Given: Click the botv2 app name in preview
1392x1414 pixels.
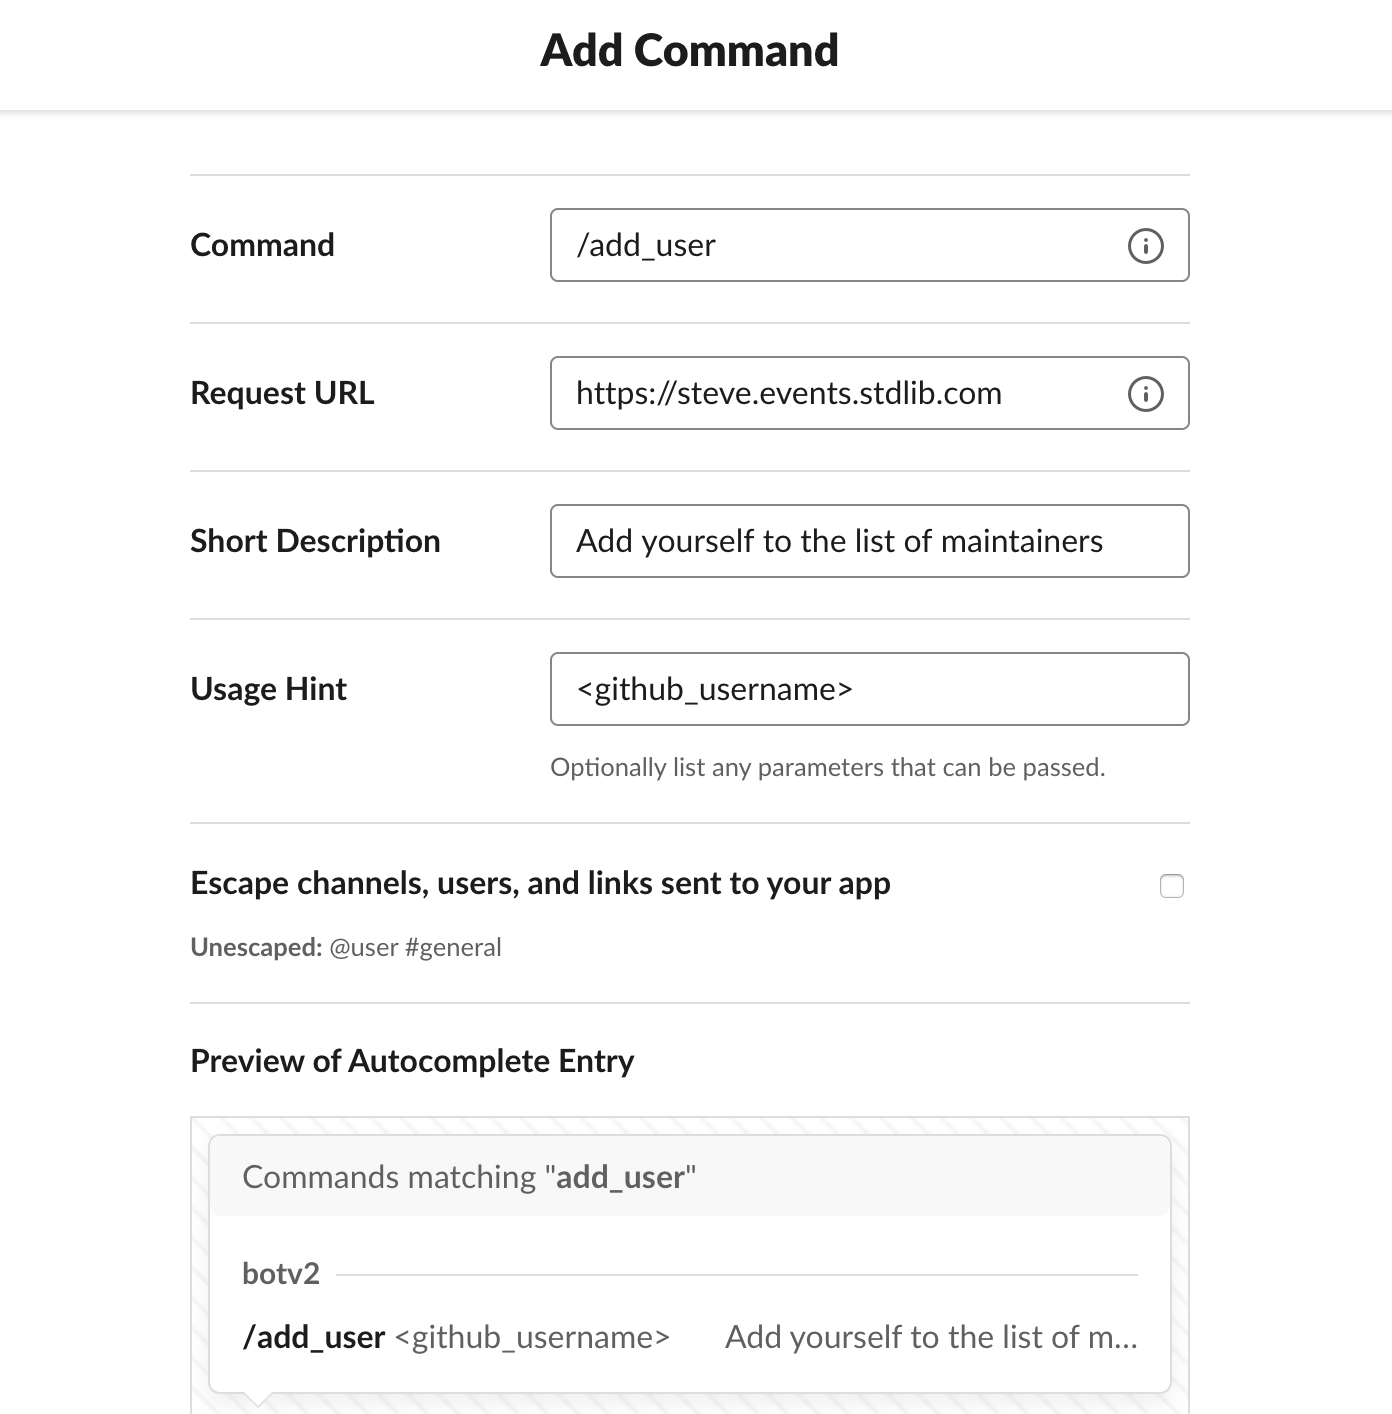Looking at the screenshot, I should pos(281,1274).
